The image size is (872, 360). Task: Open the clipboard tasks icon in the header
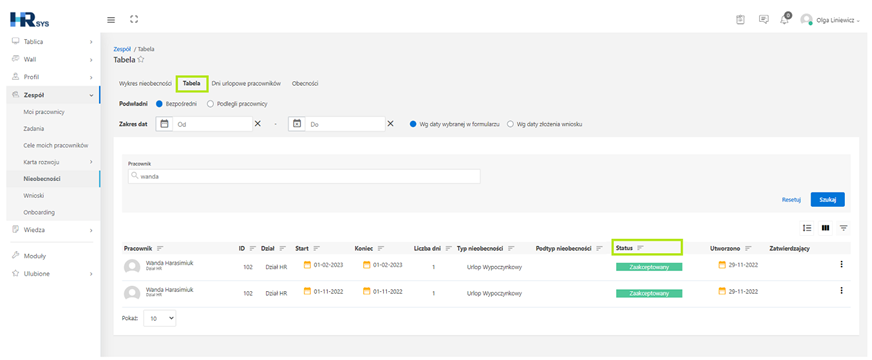click(740, 19)
